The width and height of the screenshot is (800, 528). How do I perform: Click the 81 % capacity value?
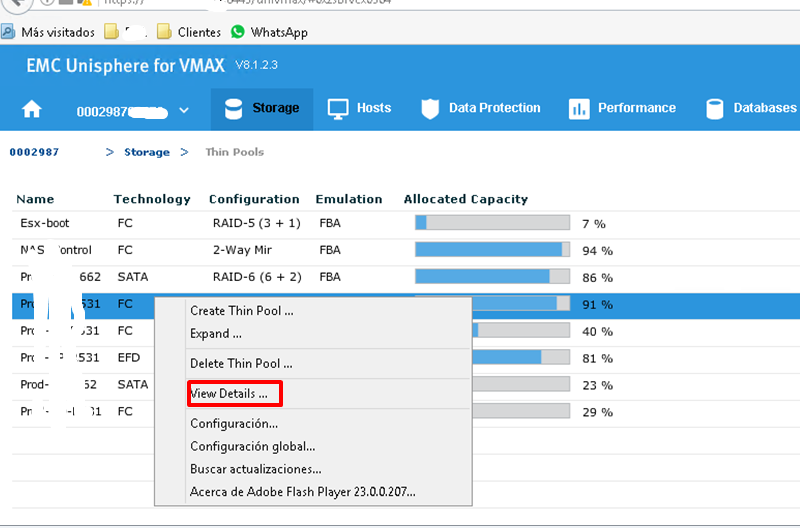tap(597, 359)
